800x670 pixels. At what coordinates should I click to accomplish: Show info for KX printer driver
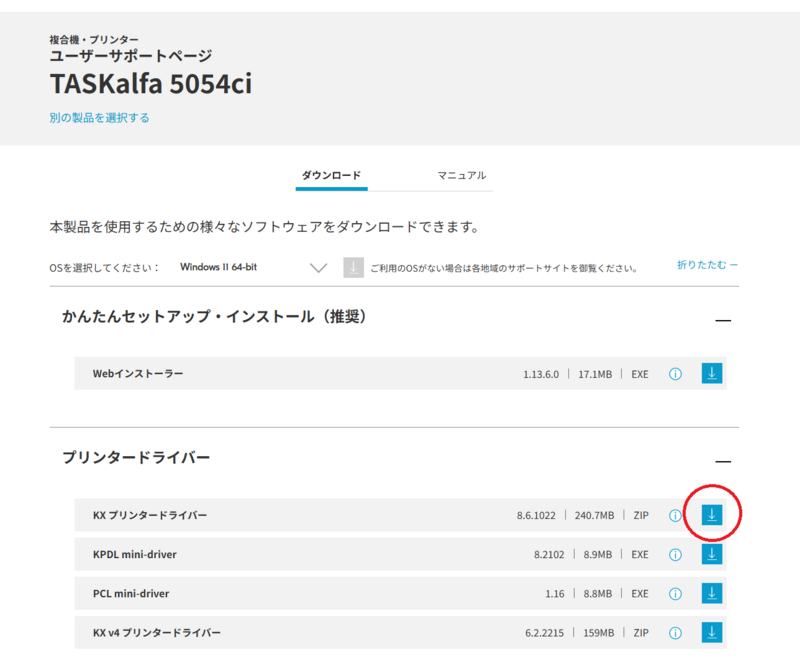pos(675,516)
